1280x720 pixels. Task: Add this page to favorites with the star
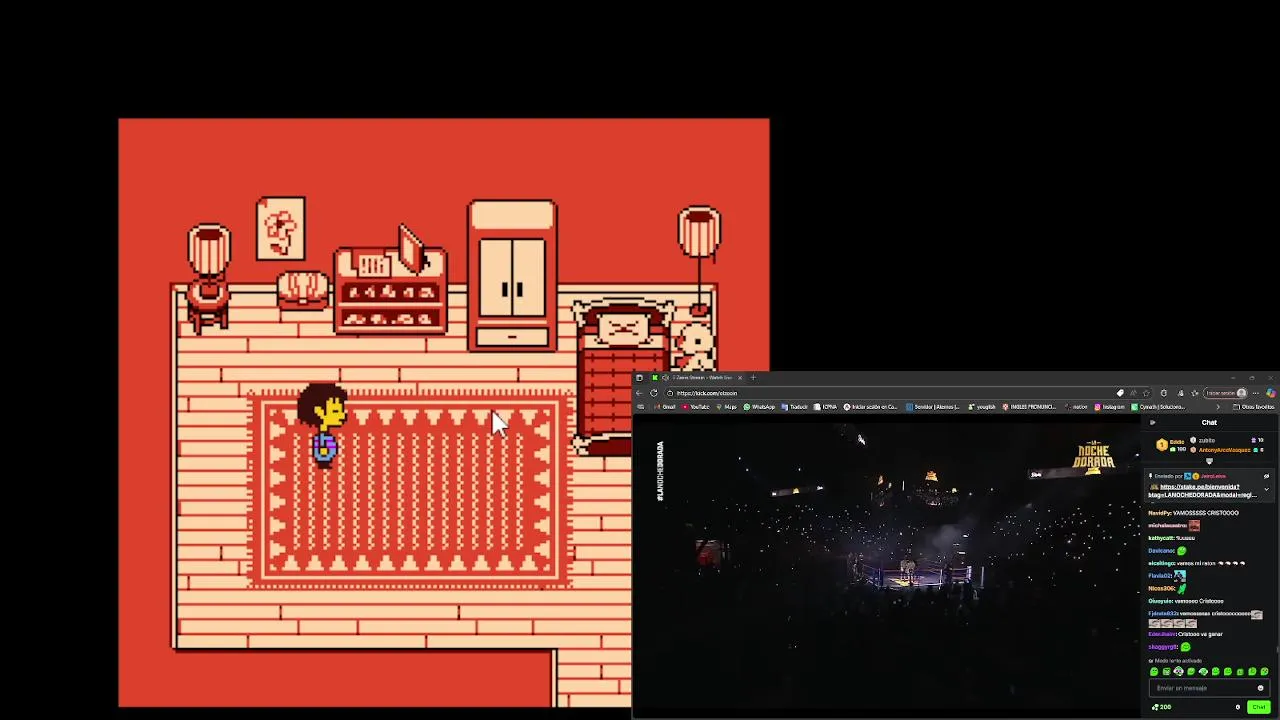pyautogui.click(x=1146, y=393)
